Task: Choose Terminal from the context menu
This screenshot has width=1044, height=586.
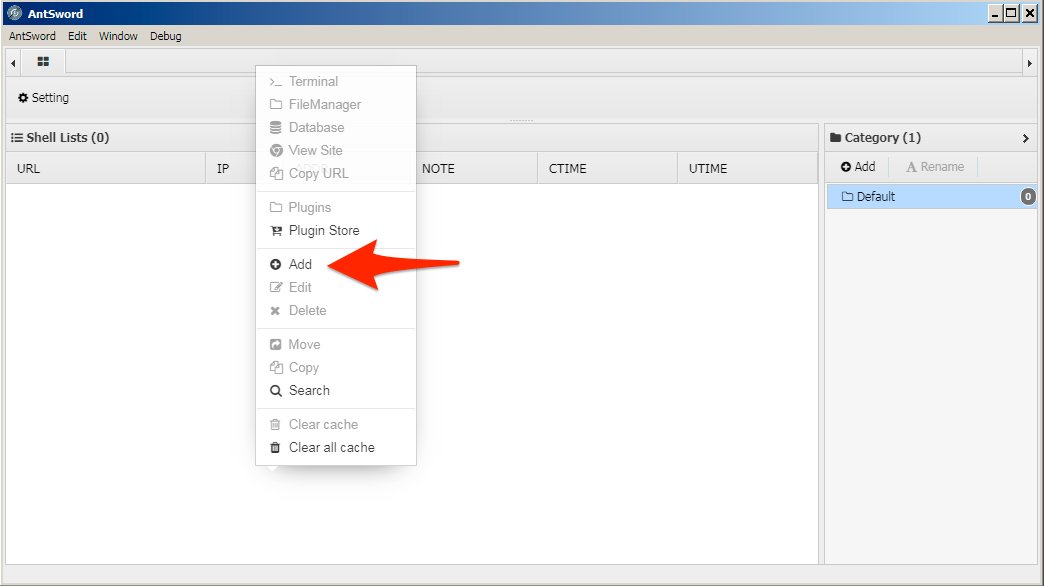Action: (x=336, y=81)
